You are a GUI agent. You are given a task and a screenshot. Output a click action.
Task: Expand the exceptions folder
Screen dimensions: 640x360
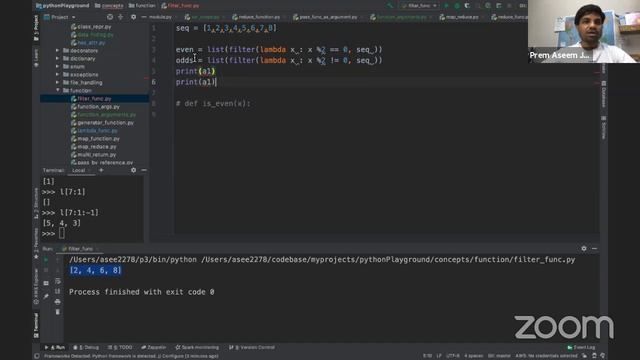click(x=58, y=75)
